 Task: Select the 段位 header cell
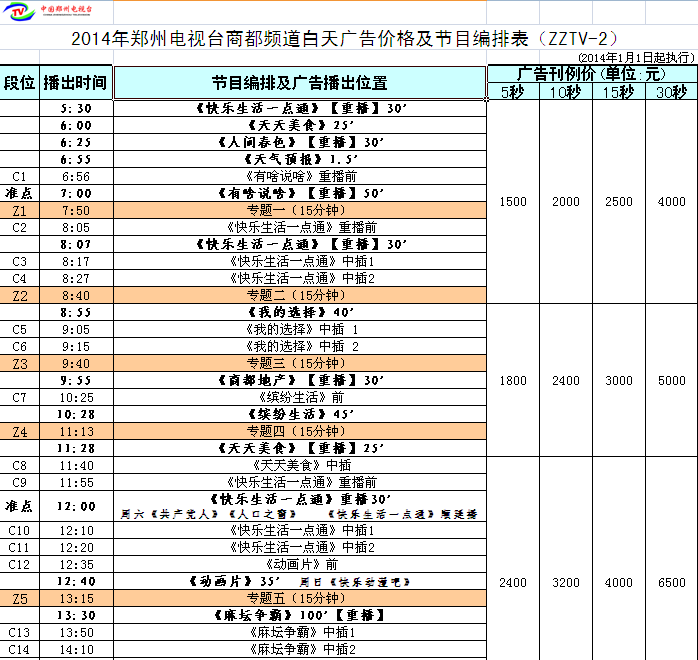pyautogui.click(x=20, y=83)
